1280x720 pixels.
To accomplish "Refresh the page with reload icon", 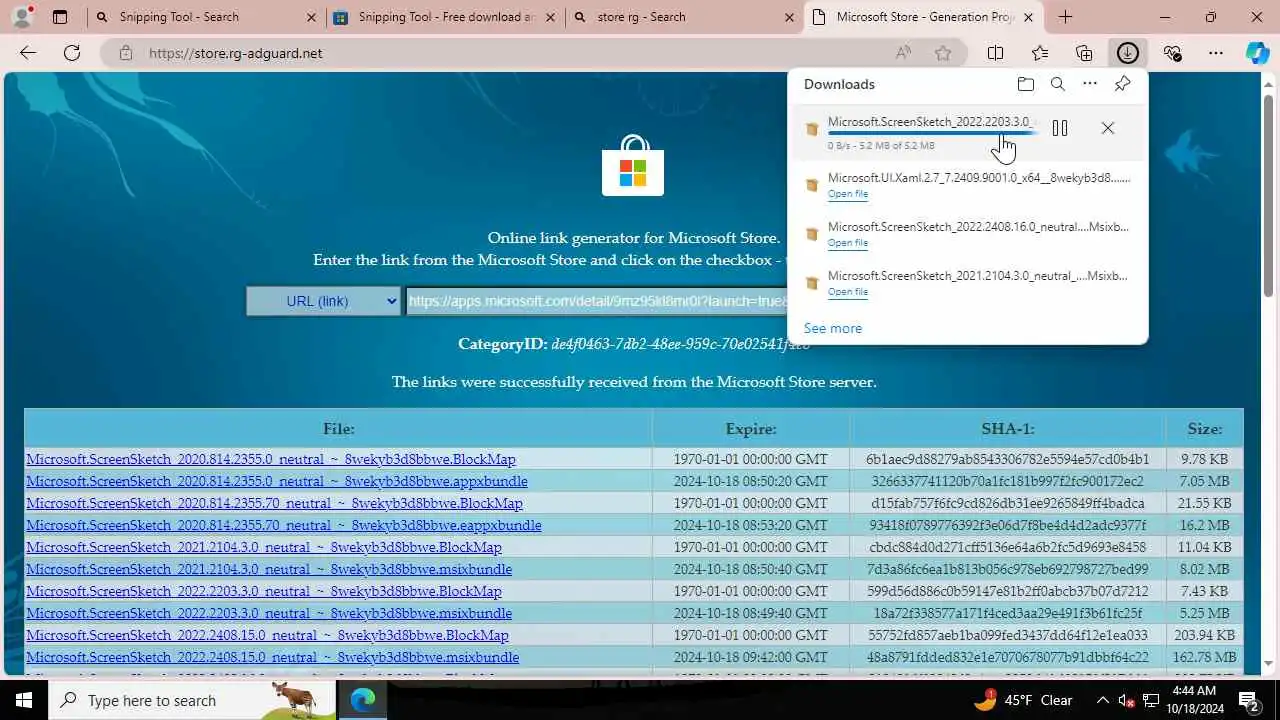I will [72, 53].
